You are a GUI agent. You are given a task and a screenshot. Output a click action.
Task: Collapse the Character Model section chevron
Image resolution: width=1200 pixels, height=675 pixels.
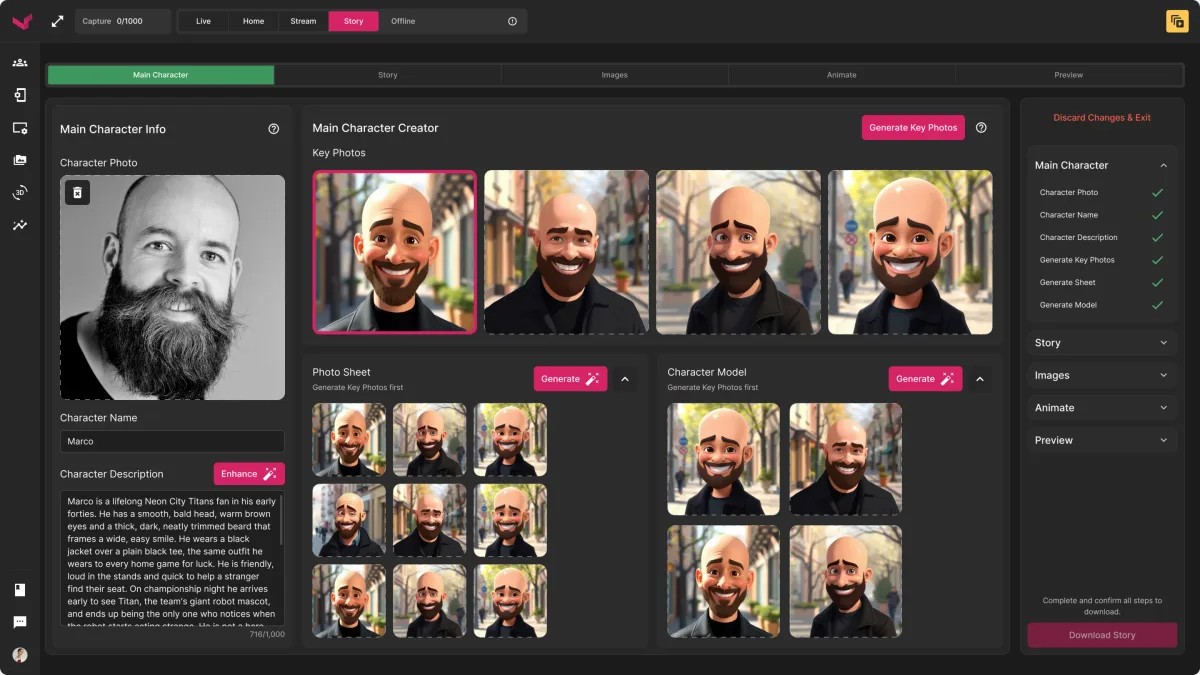pyautogui.click(x=980, y=379)
